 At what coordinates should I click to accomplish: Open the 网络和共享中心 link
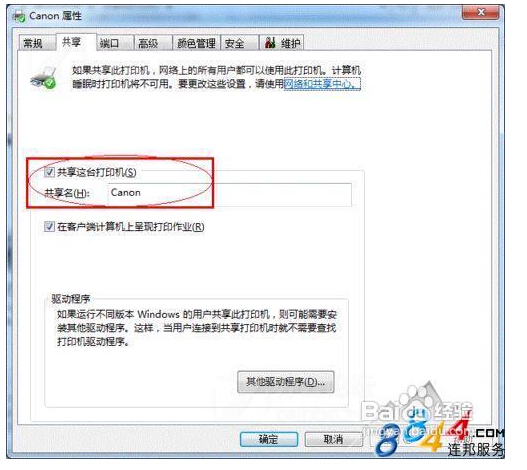coord(322,83)
